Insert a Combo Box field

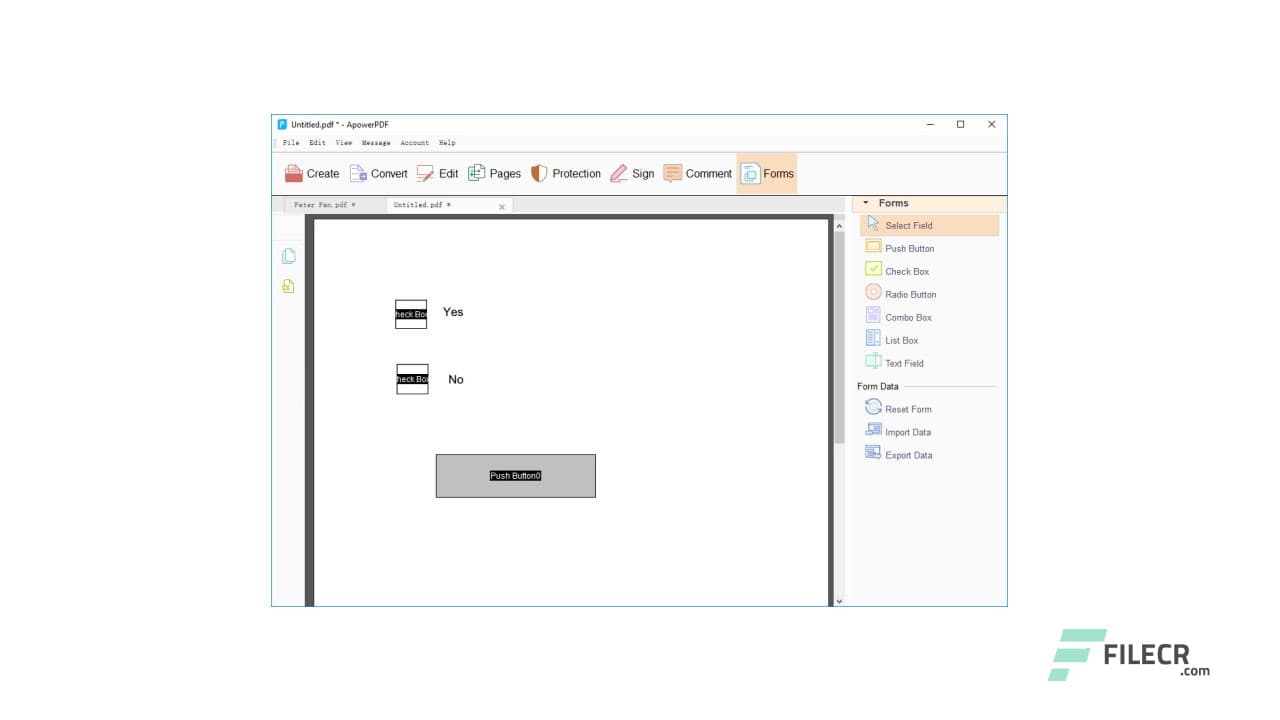pos(905,316)
